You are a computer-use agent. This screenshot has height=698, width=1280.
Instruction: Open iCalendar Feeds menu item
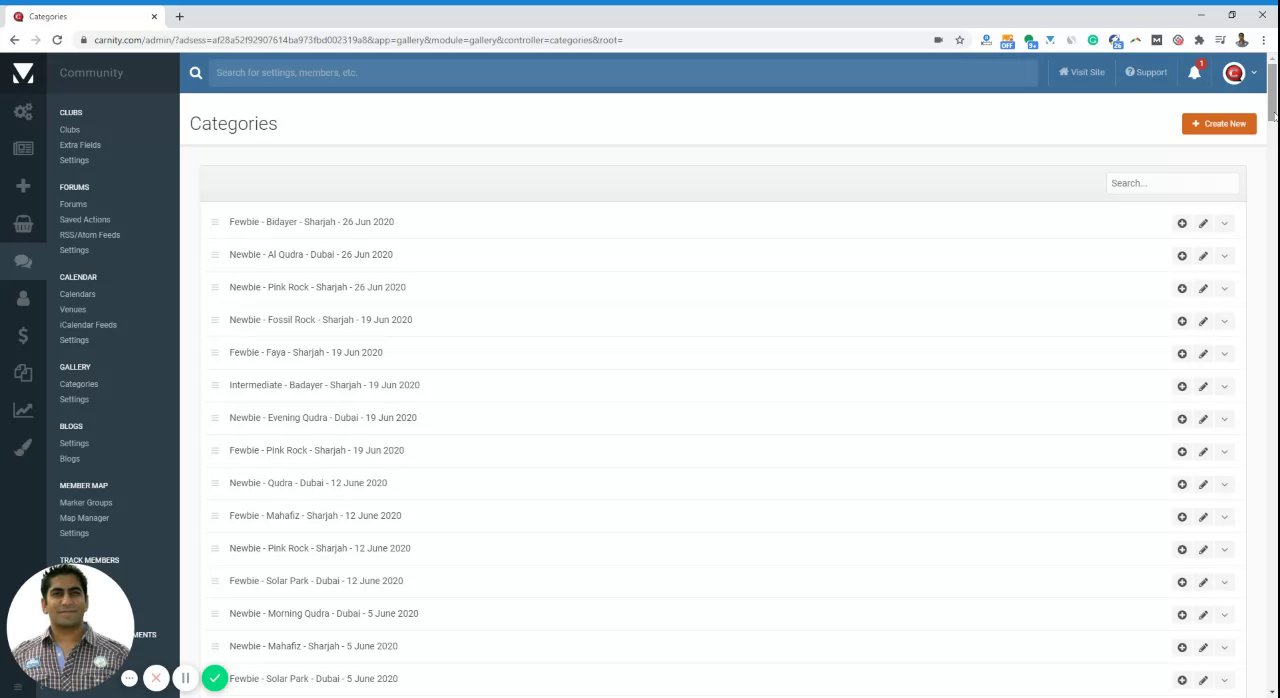coord(88,325)
